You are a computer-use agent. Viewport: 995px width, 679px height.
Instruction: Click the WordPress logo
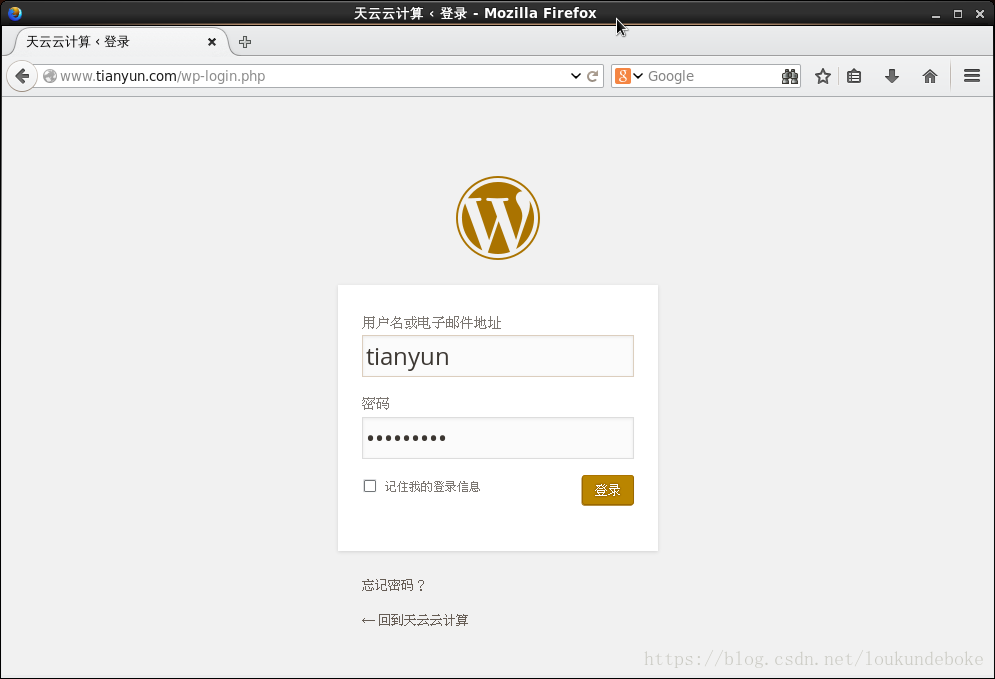498,218
